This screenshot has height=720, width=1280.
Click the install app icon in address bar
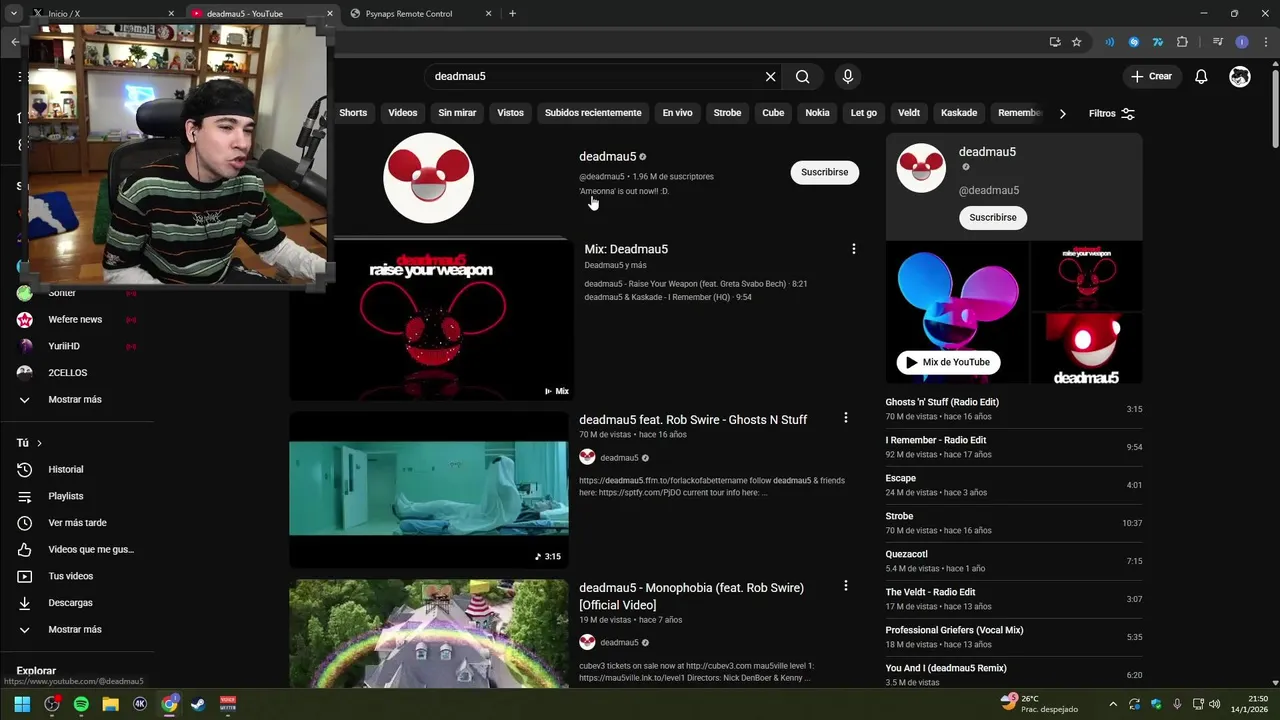(1055, 42)
